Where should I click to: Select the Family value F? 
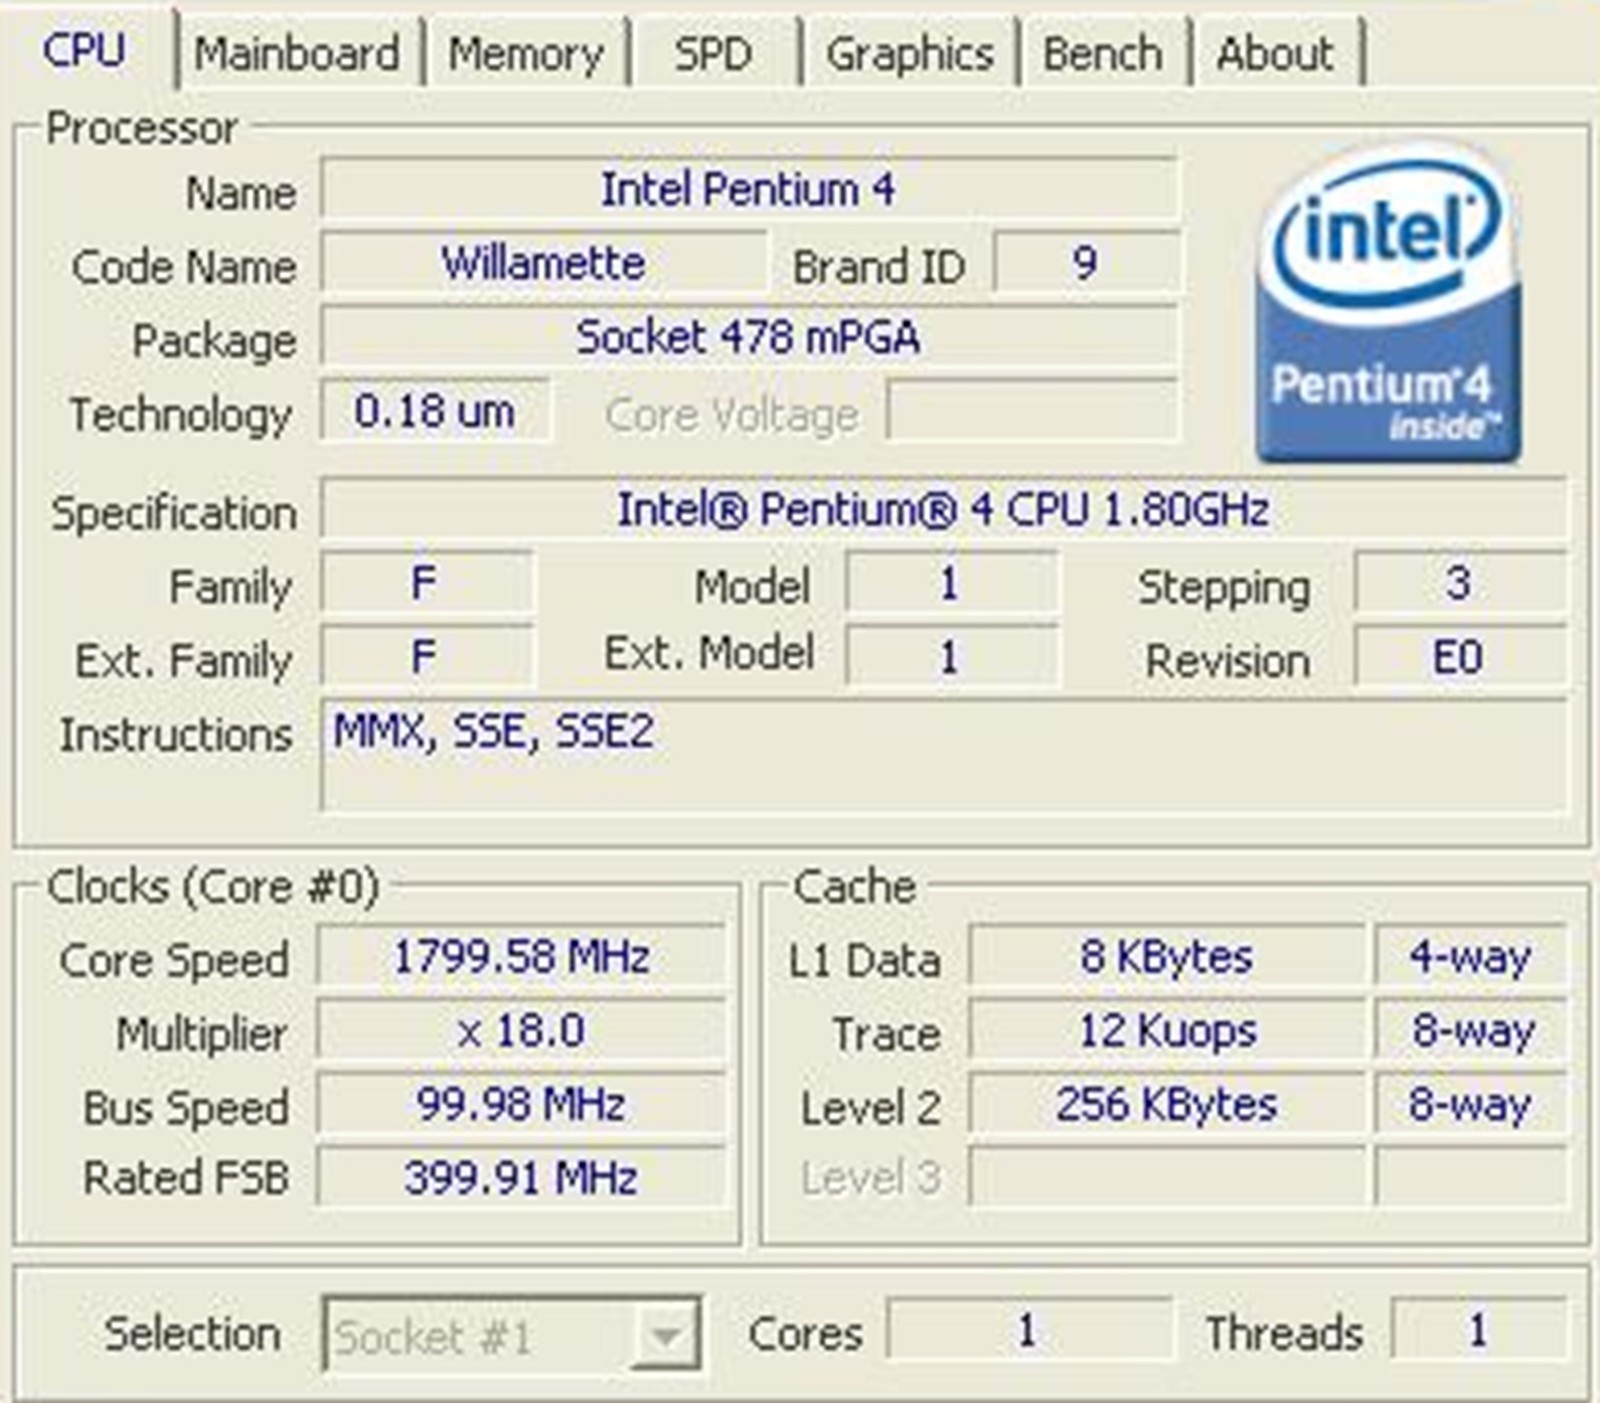[x=427, y=583]
